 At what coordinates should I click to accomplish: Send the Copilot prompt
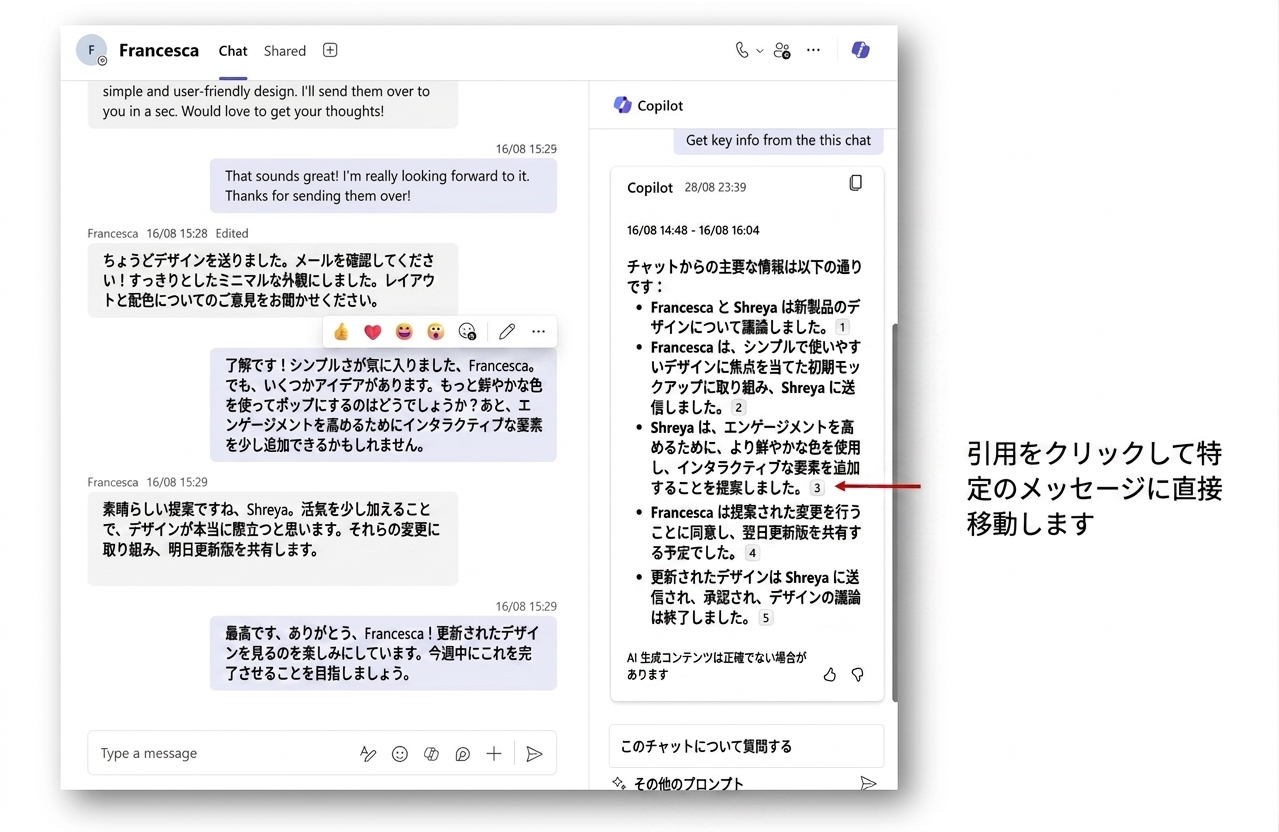click(868, 783)
